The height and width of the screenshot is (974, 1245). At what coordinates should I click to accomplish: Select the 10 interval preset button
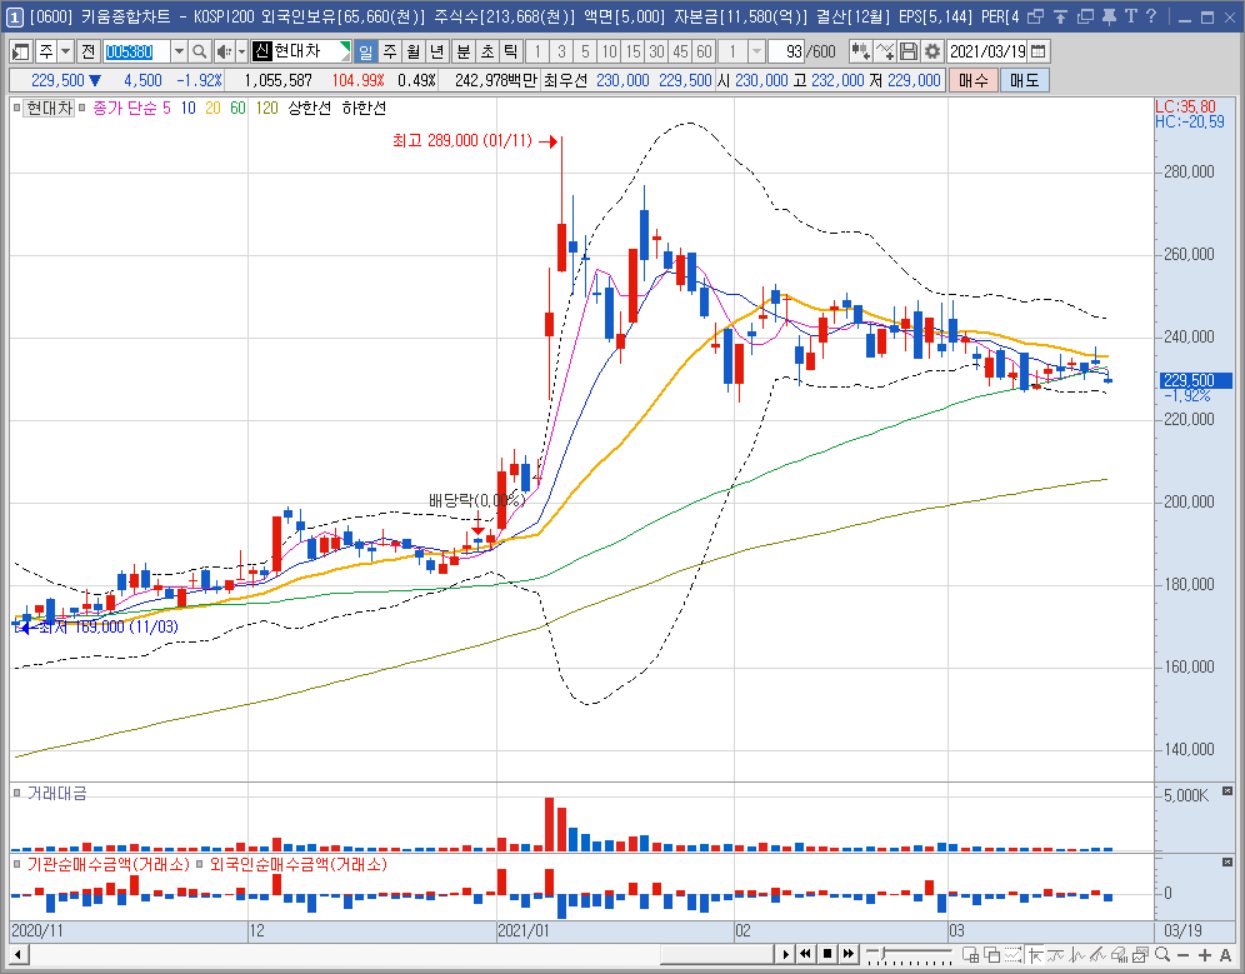pos(609,51)
